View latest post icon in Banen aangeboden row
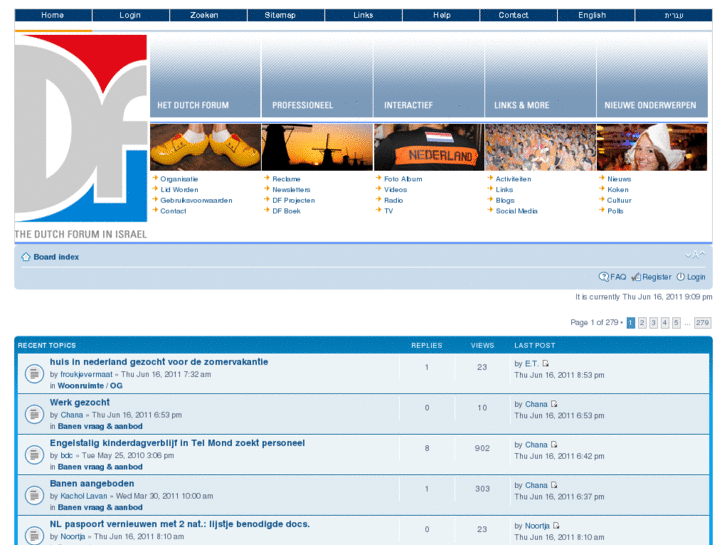The width and height of the screenshot is (727, 545). 554,485
